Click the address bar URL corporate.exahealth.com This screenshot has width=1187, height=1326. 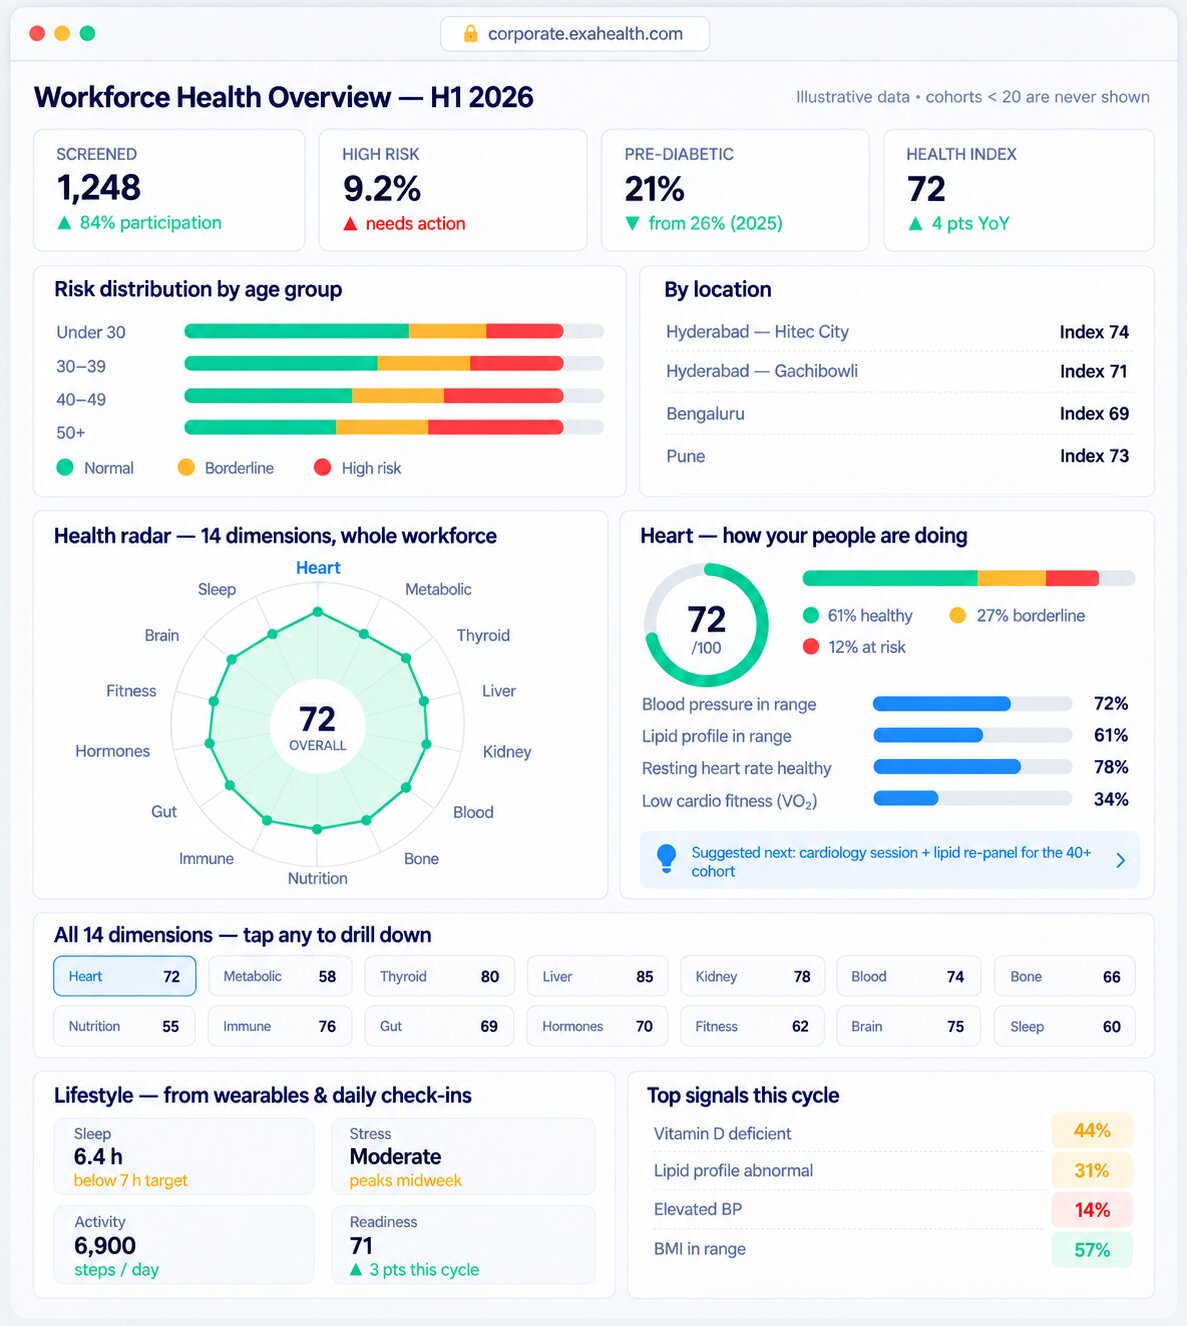tap(585, 34)
